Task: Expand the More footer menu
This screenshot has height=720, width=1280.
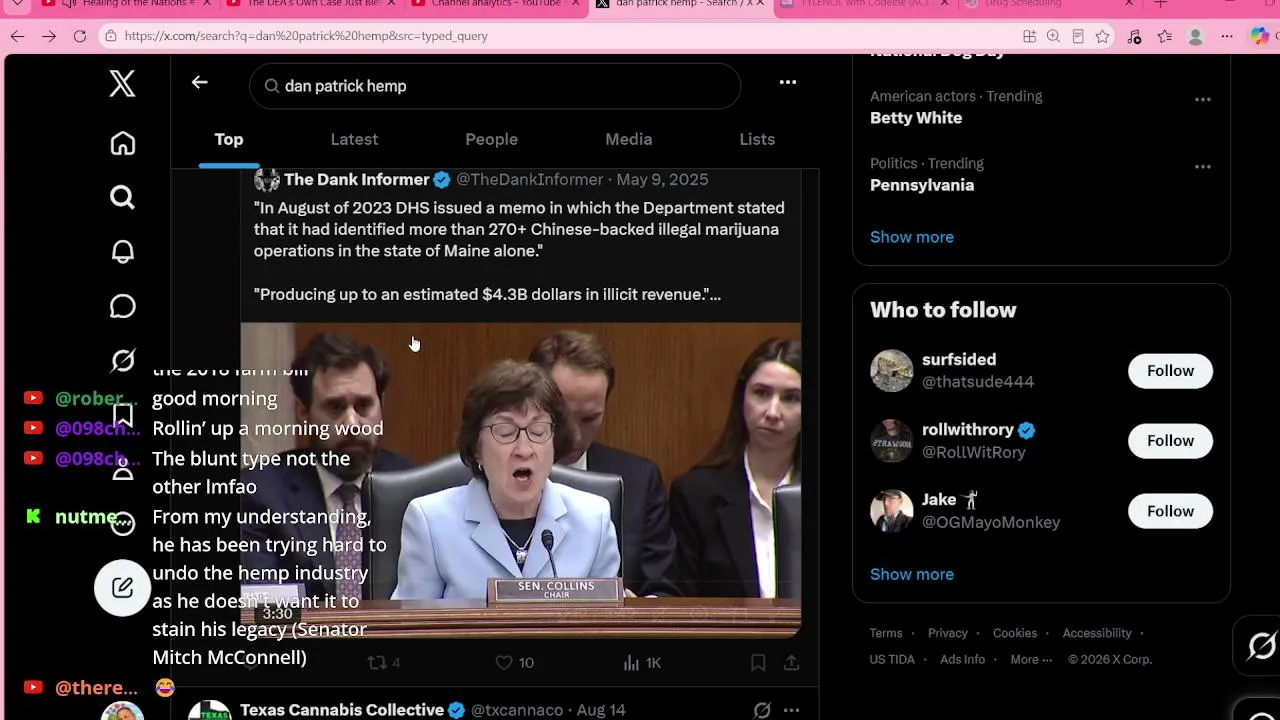Action: pos(1031,659)
